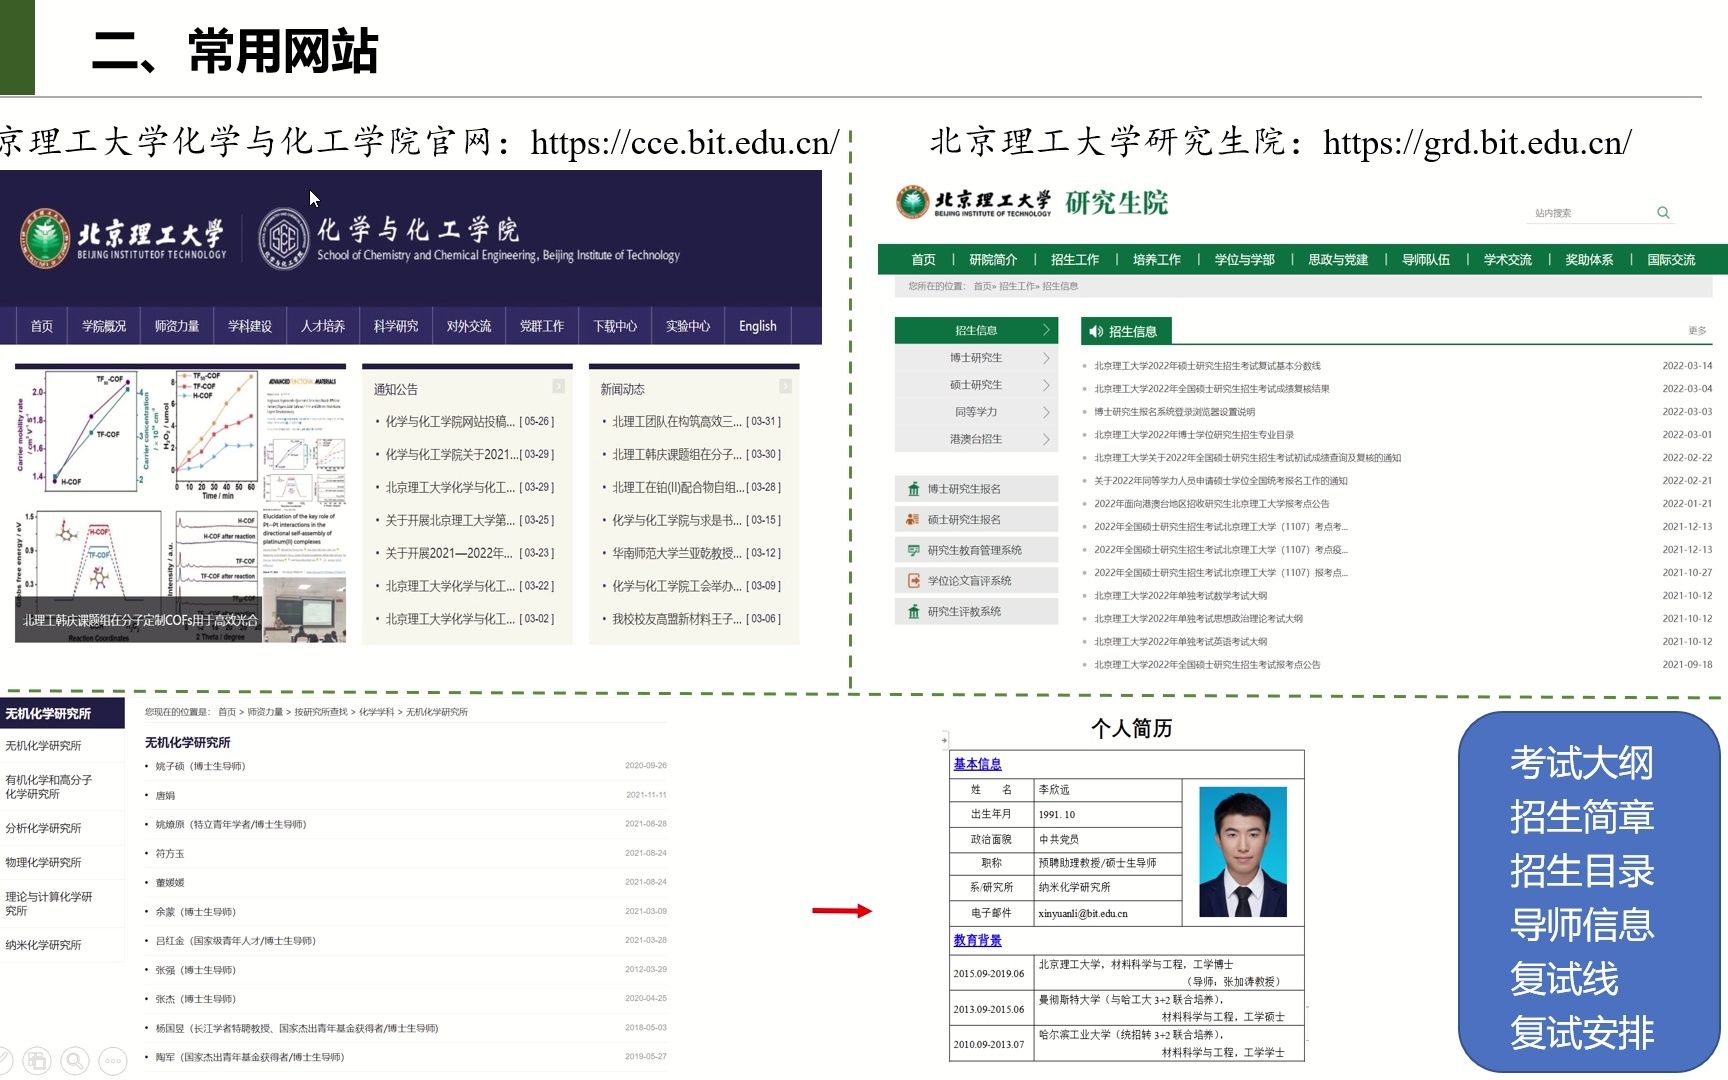
Task: Open news 华南师范大学兰亚乾教授 dated 03-12
Action: 696,553
